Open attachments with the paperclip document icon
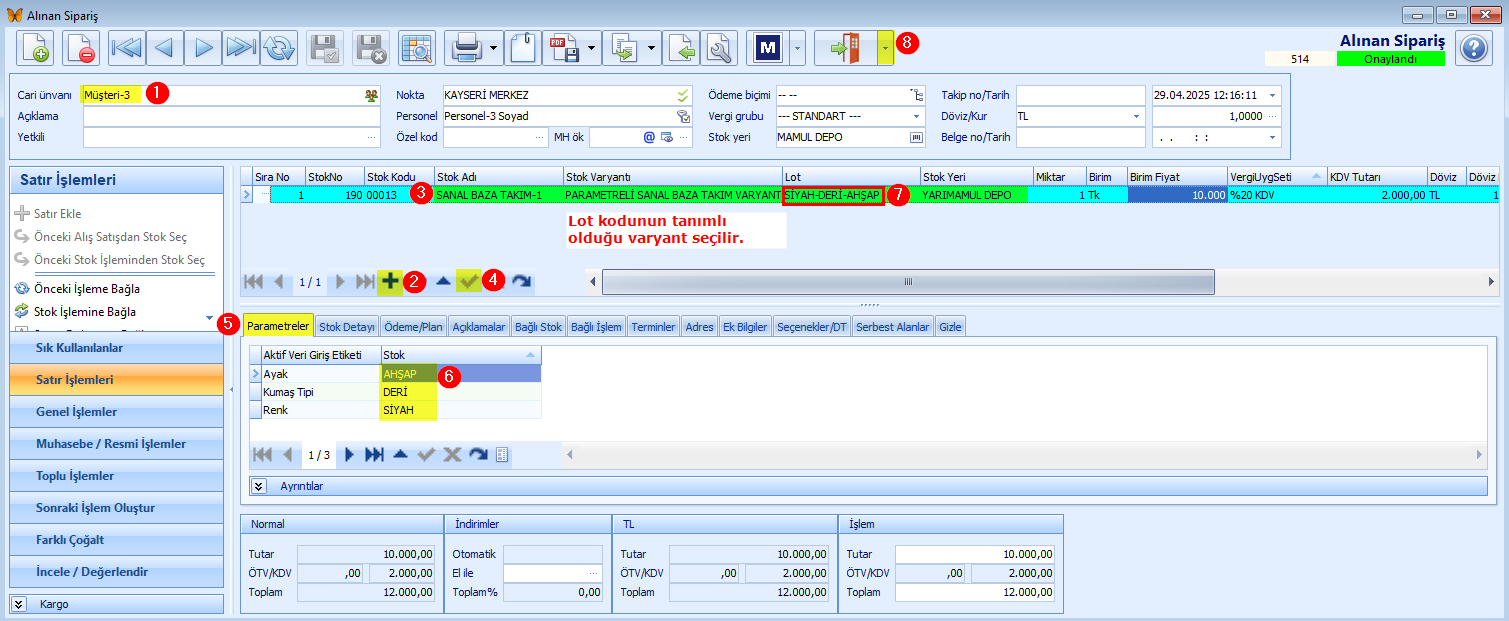This screenshot has height=621, width=1509. point(523,48)
